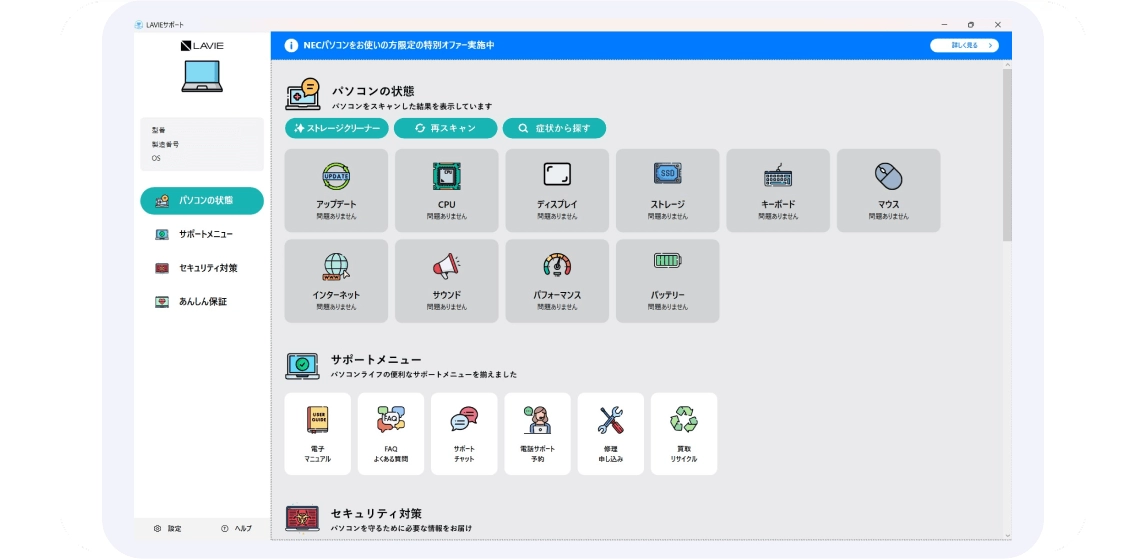
Task: Click the info icon in the blue banner
Action: pos(291,45)
